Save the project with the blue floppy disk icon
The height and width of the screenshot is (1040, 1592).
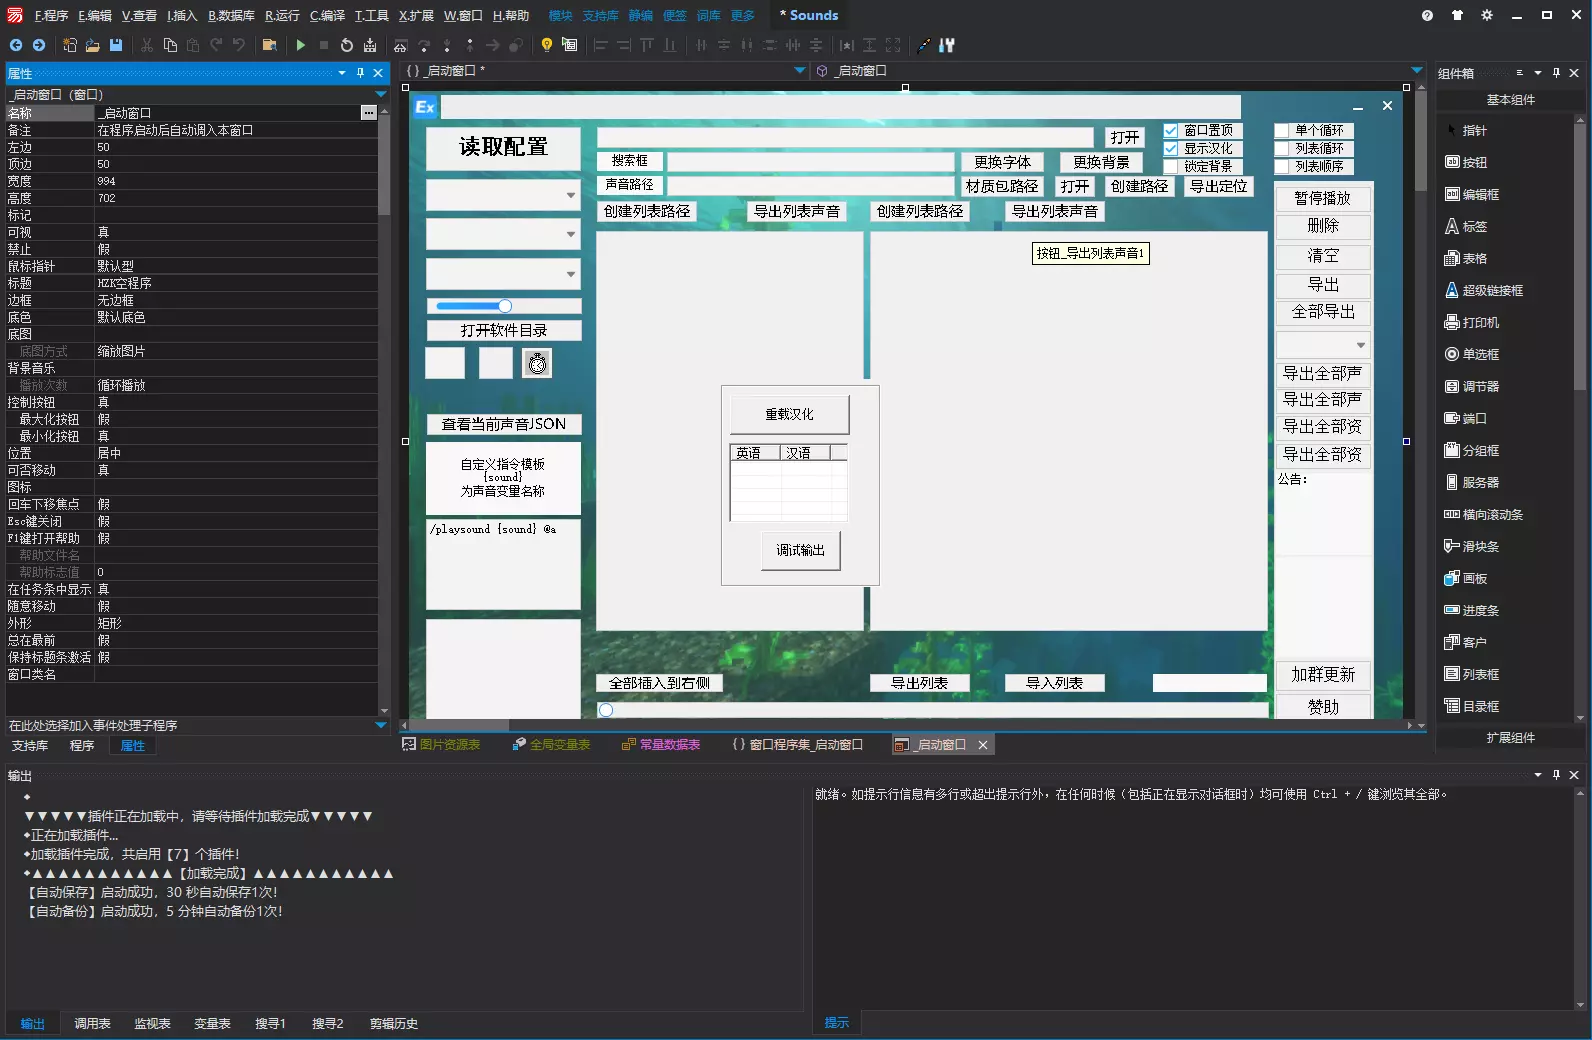116,45
